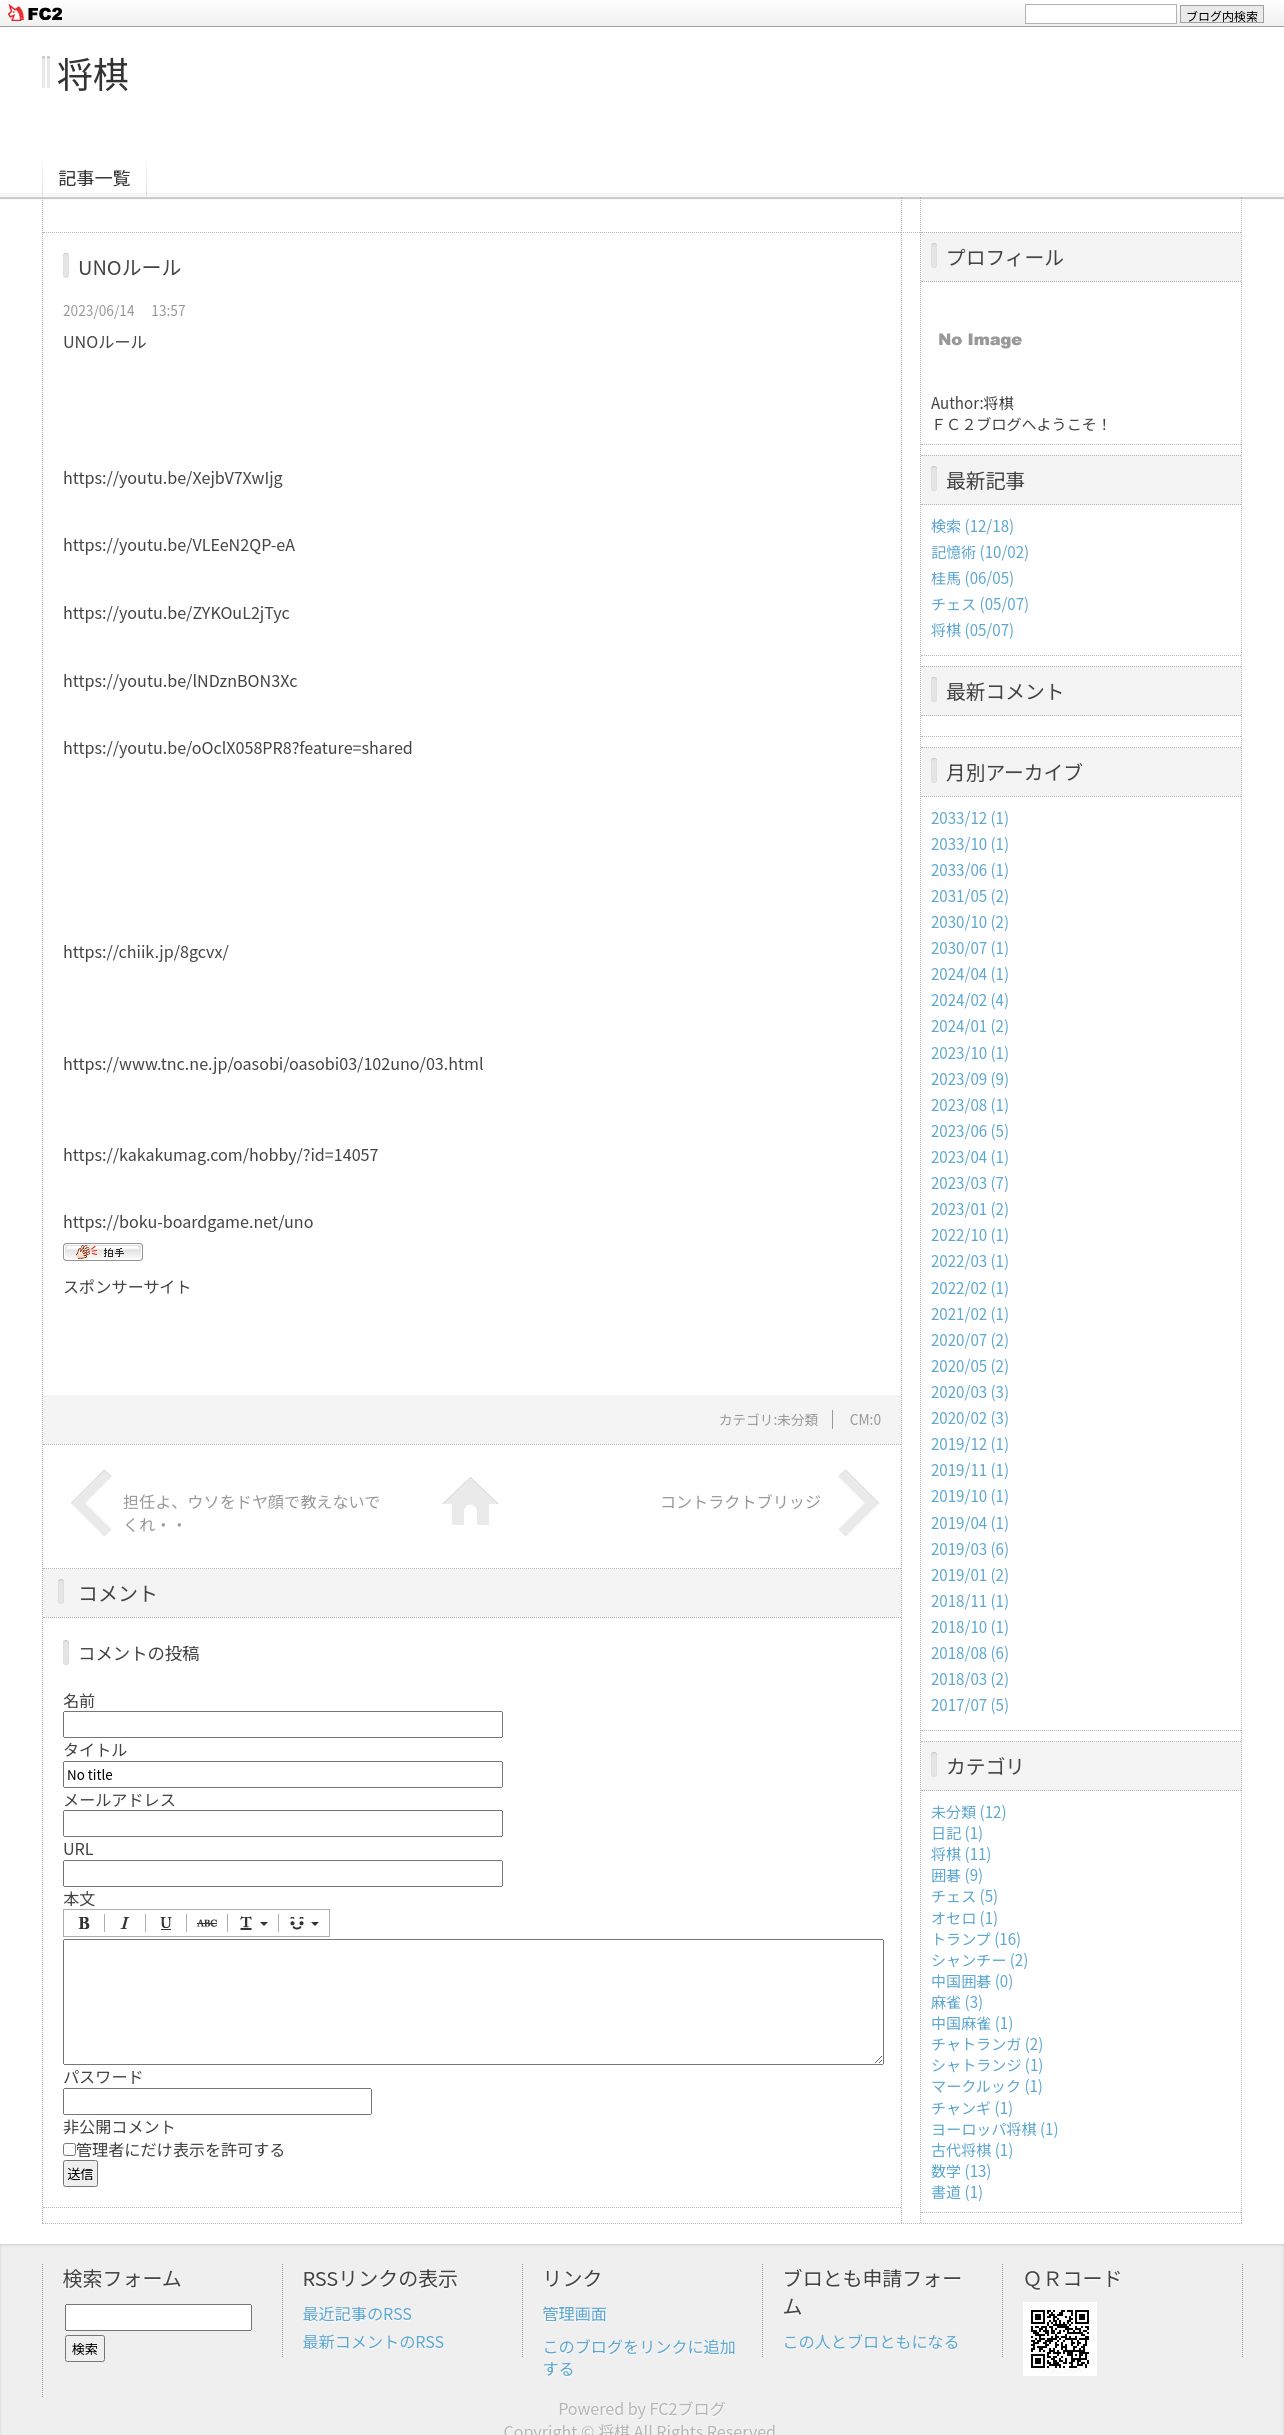Image resolution: width=1284 pixels, height=2435 pixels.
Task: Click the bold B formatting icon
Action: (84, 1922)
